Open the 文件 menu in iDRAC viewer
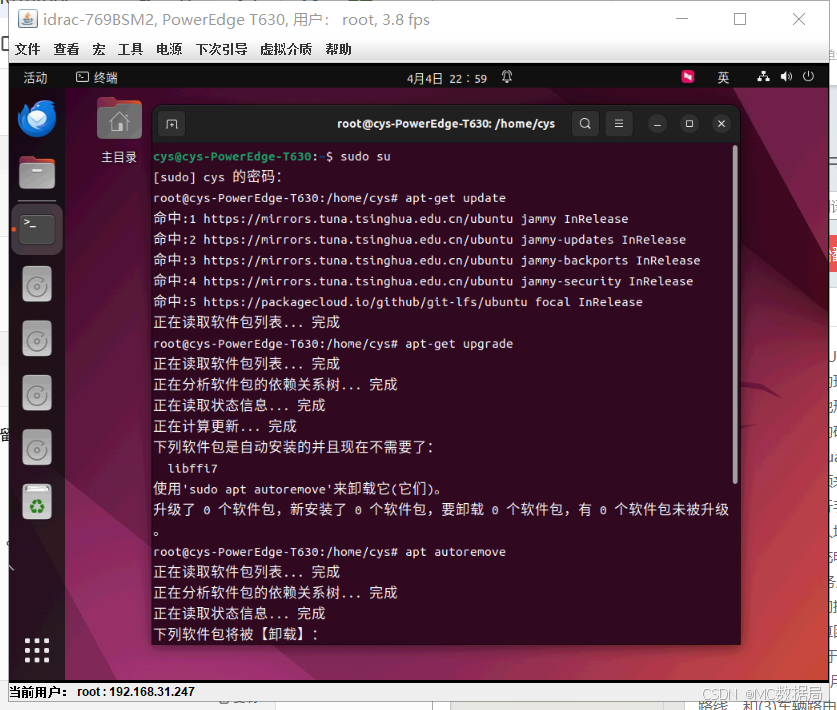This screenshot has height=710, width=837. click(27, 50)
